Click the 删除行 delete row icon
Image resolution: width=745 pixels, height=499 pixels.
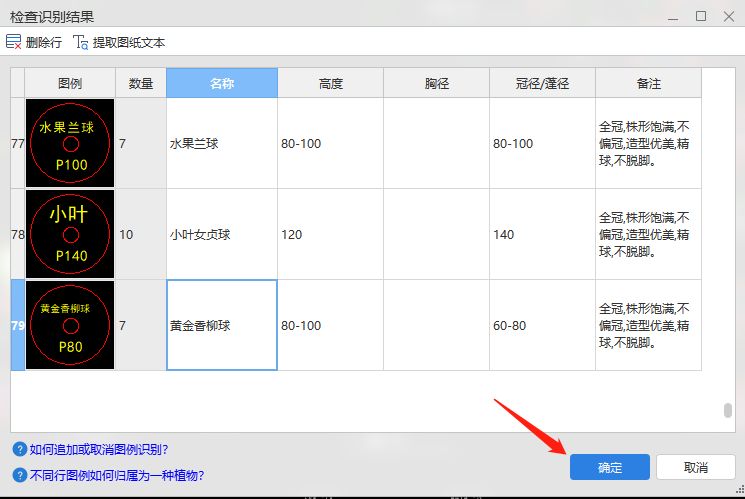[13, 42]
